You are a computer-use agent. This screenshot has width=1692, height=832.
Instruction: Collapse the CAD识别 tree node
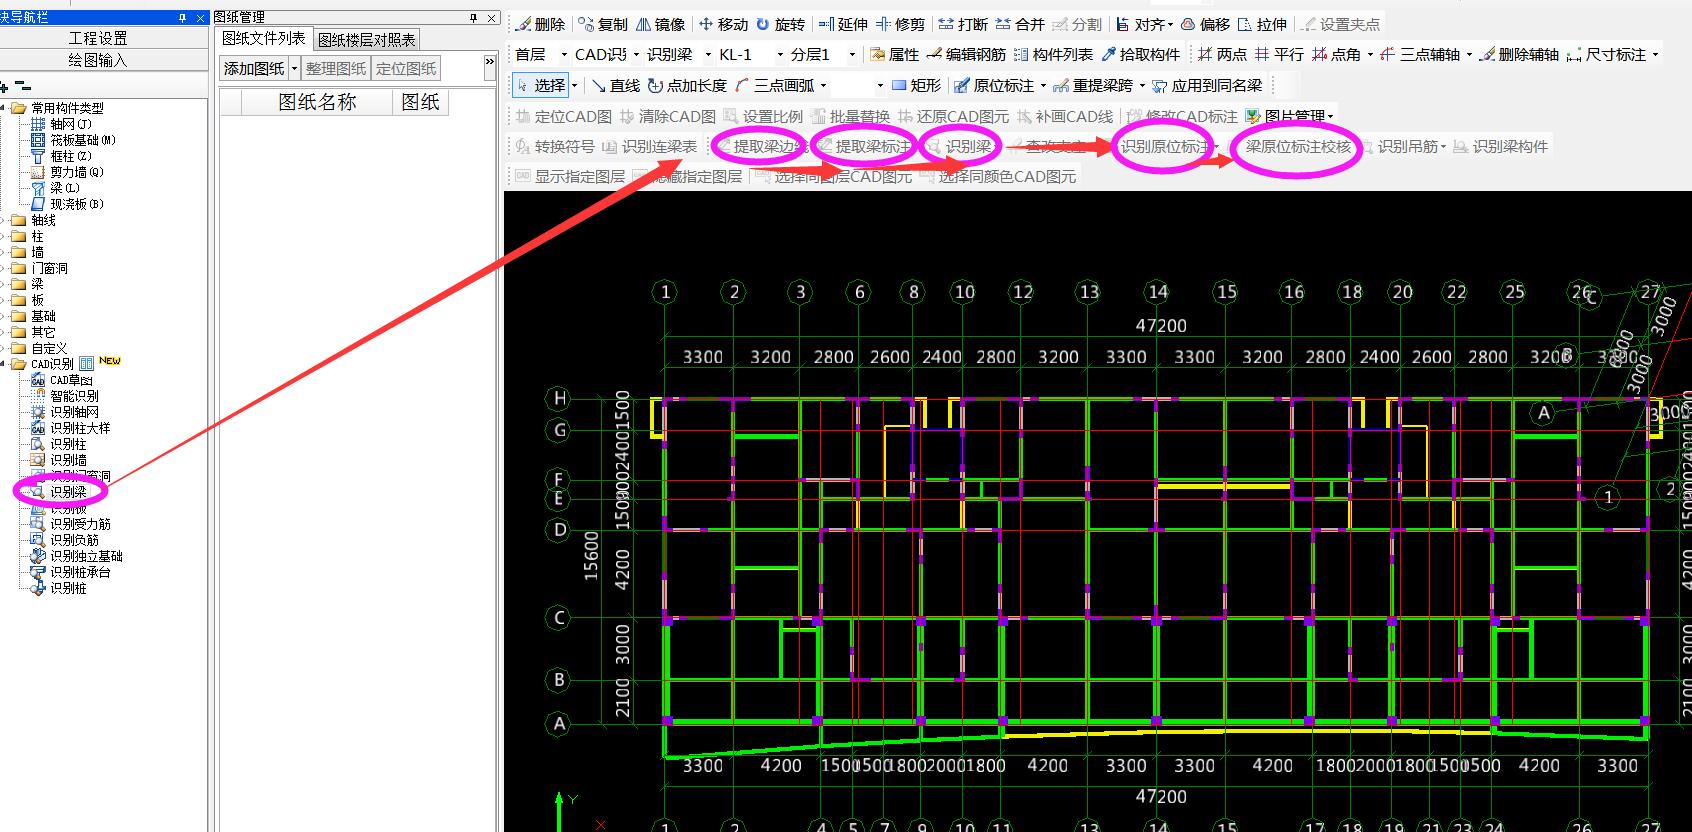3,364
